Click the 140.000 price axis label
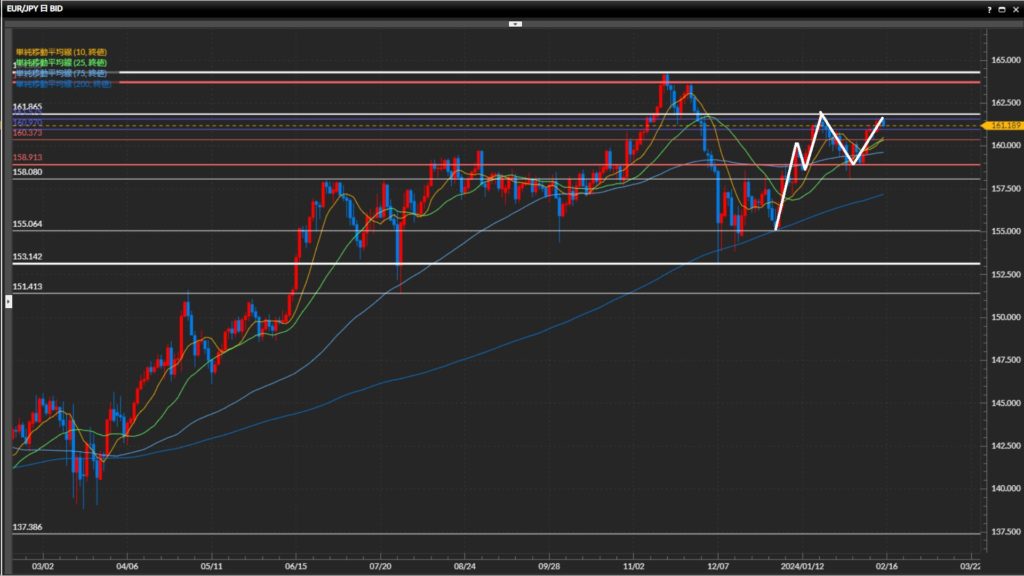The height and width of the screenshot is (576, 1024). [1002, 489]
